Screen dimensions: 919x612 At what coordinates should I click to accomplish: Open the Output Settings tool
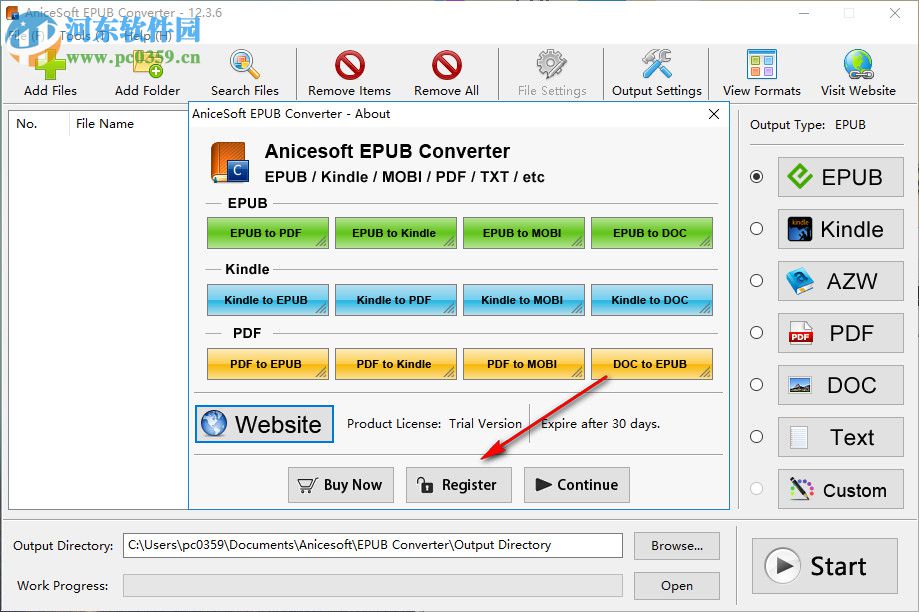656,62
